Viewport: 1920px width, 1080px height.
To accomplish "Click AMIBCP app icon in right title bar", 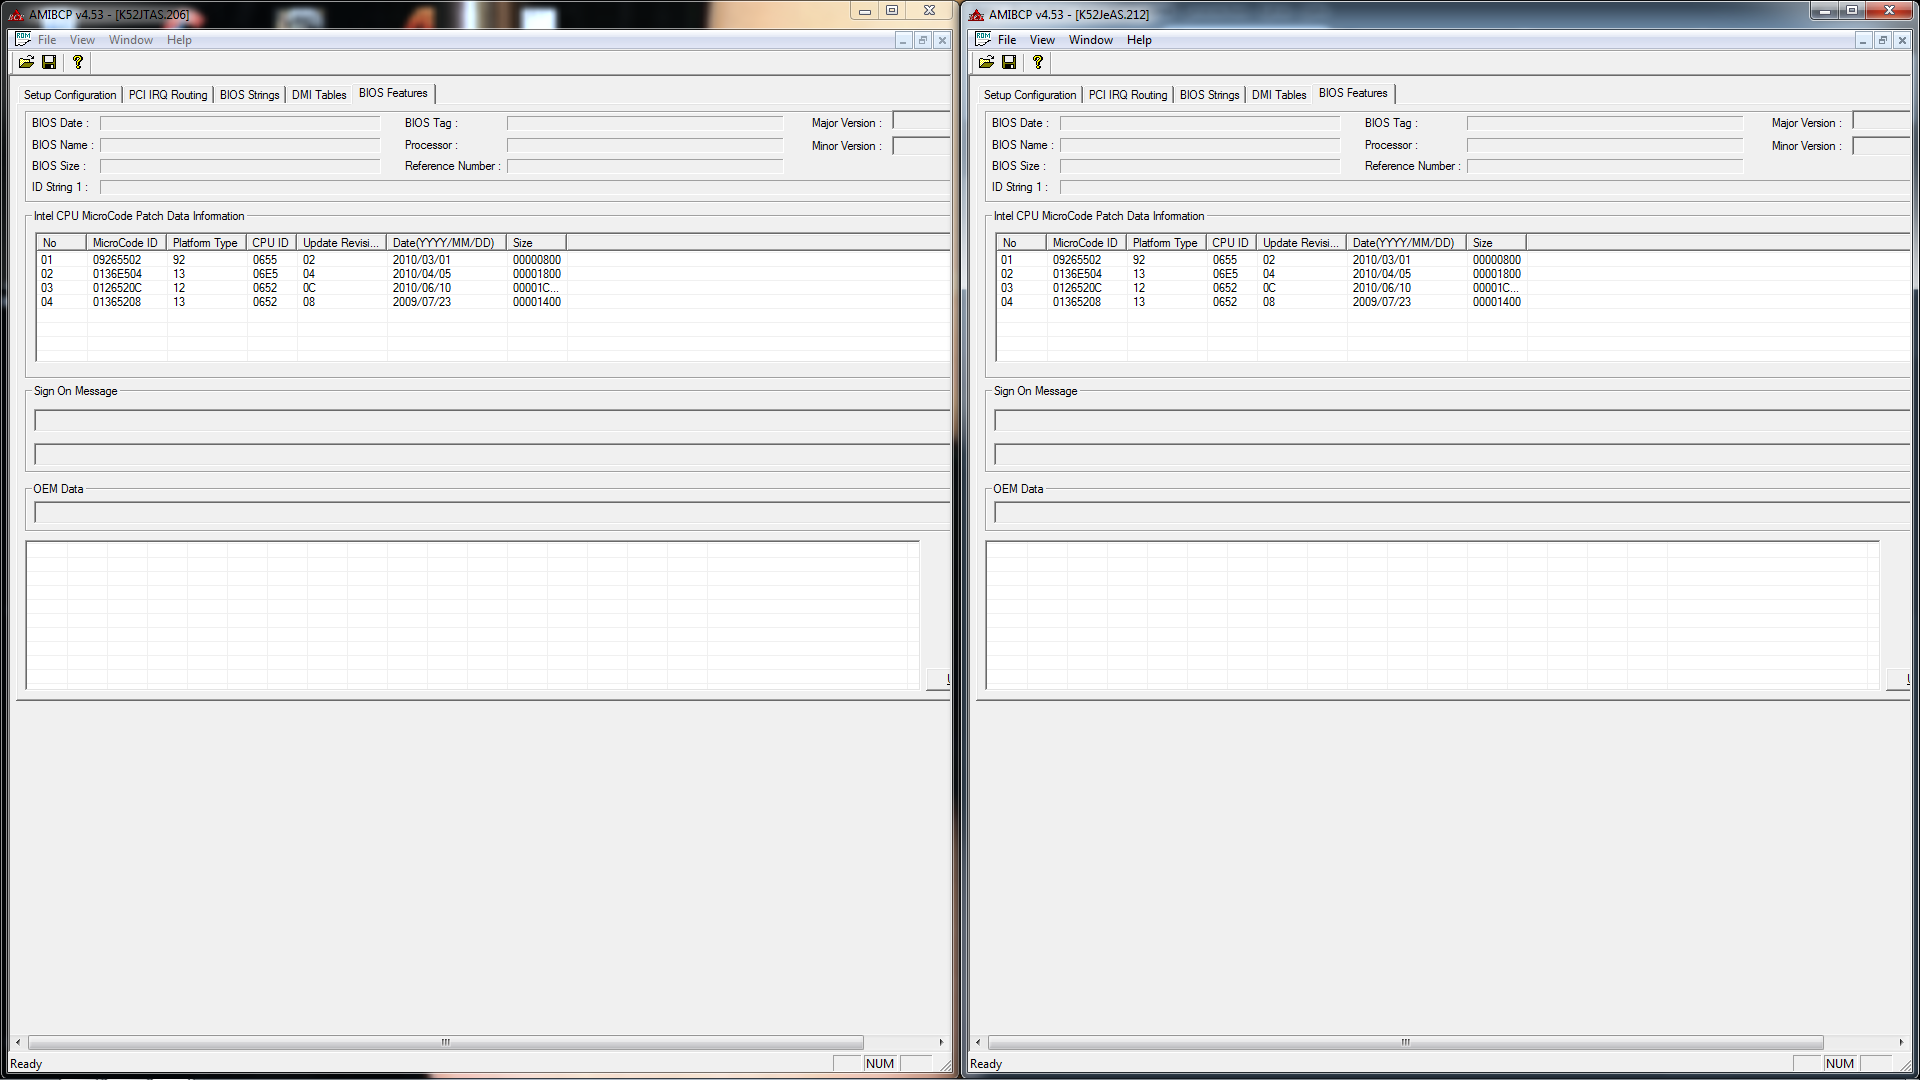I will [x=977, y=14].
